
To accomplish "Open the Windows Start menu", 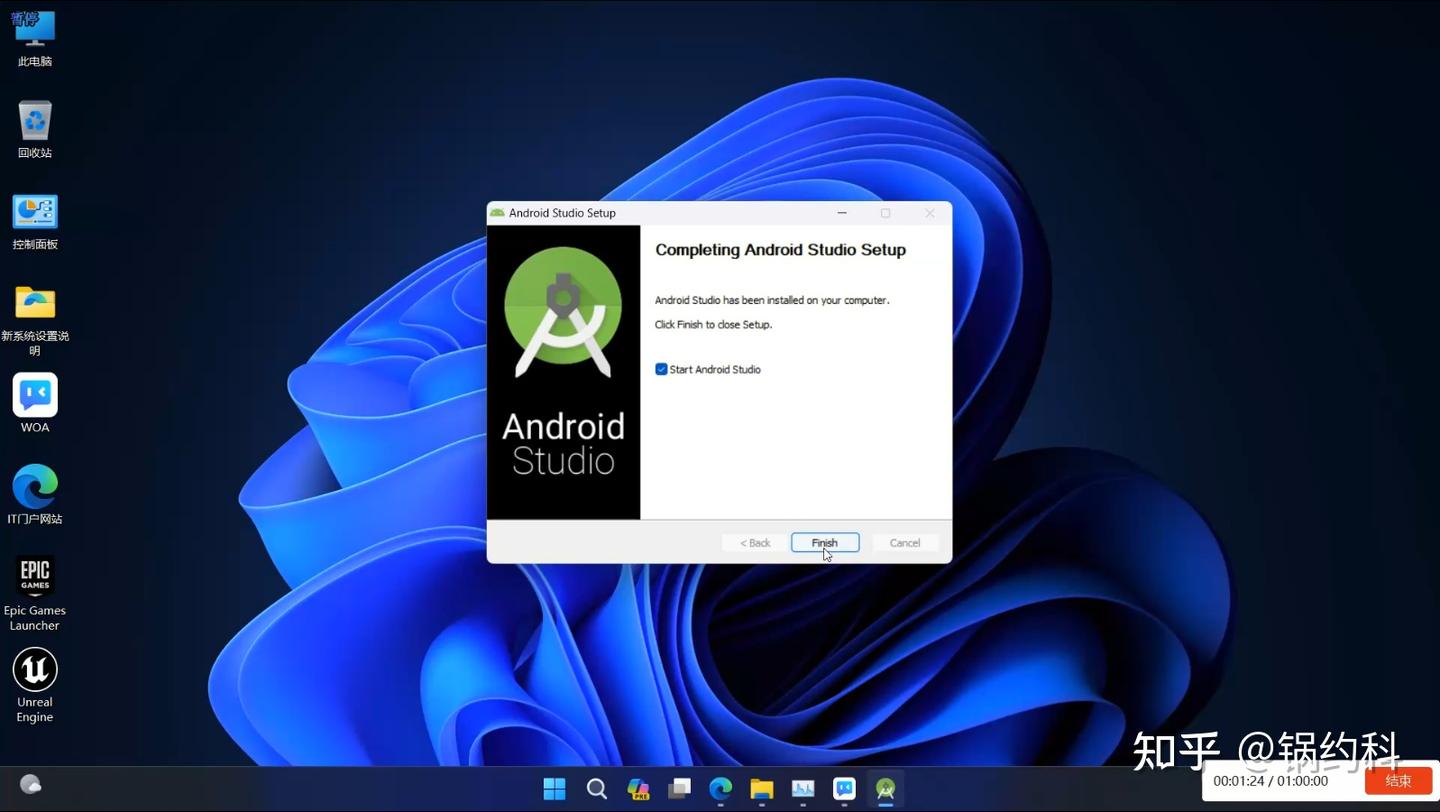I will (554, 789).
